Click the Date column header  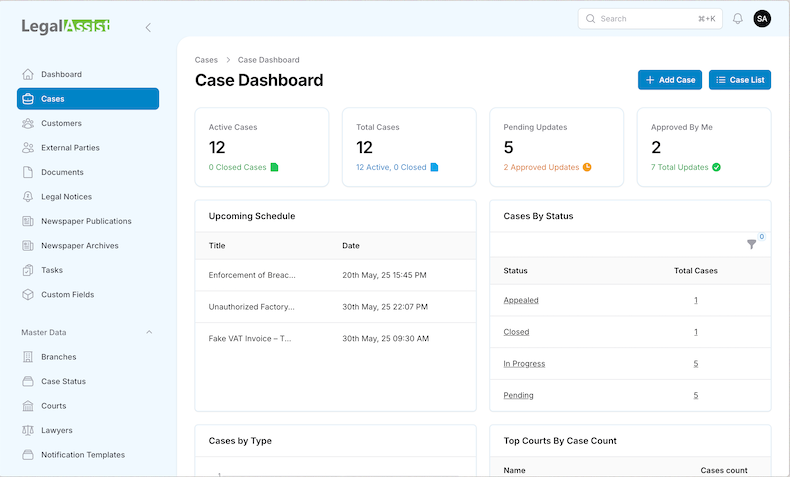coord(351,246)
